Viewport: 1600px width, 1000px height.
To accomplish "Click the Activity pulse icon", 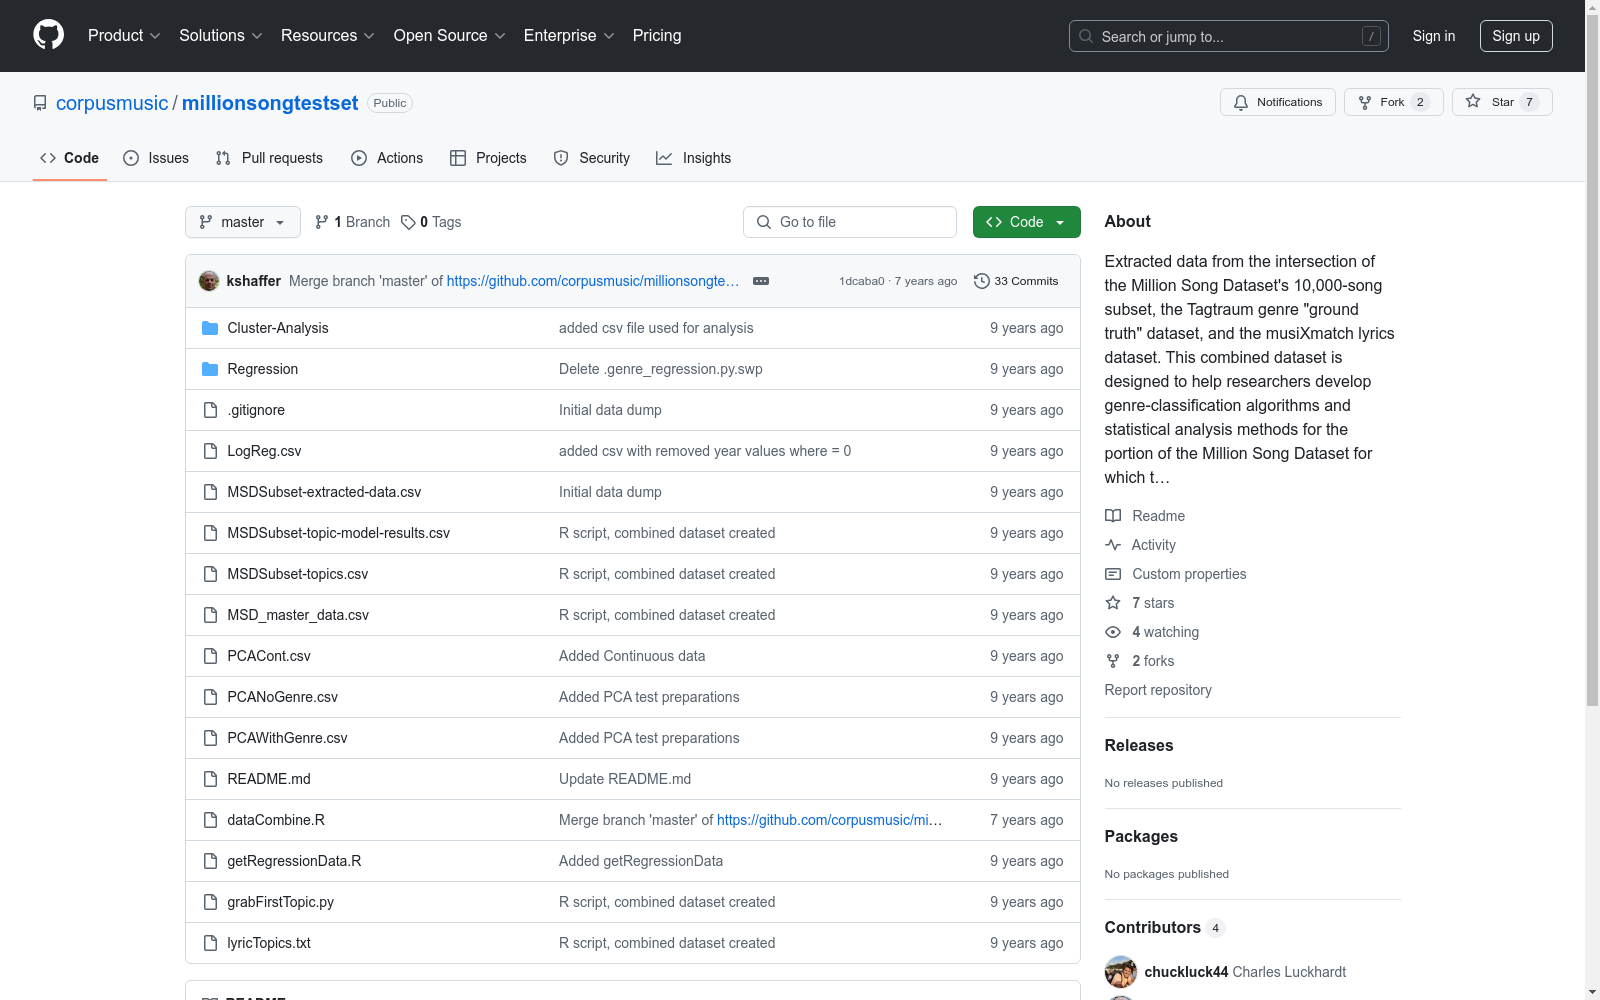I will pos(1113,545).
